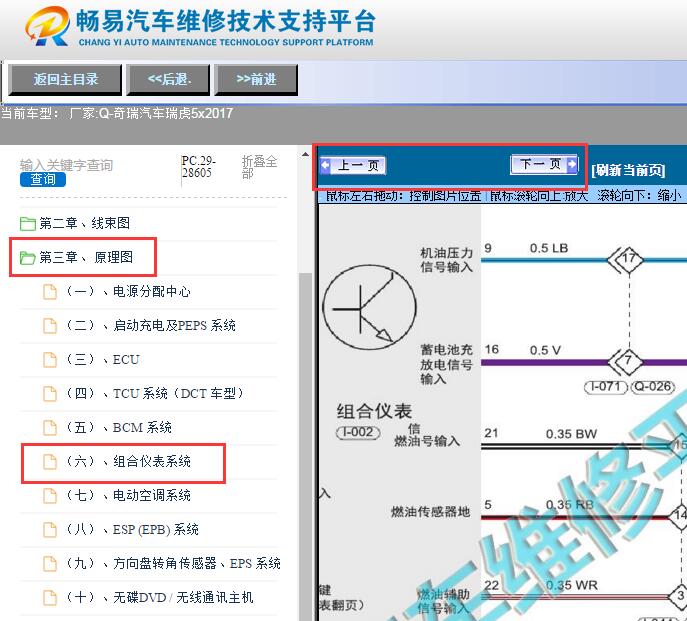Open （一）、电源分配中心 document
The width and height of the screenshot is (687, 621).
pos(127,291)
